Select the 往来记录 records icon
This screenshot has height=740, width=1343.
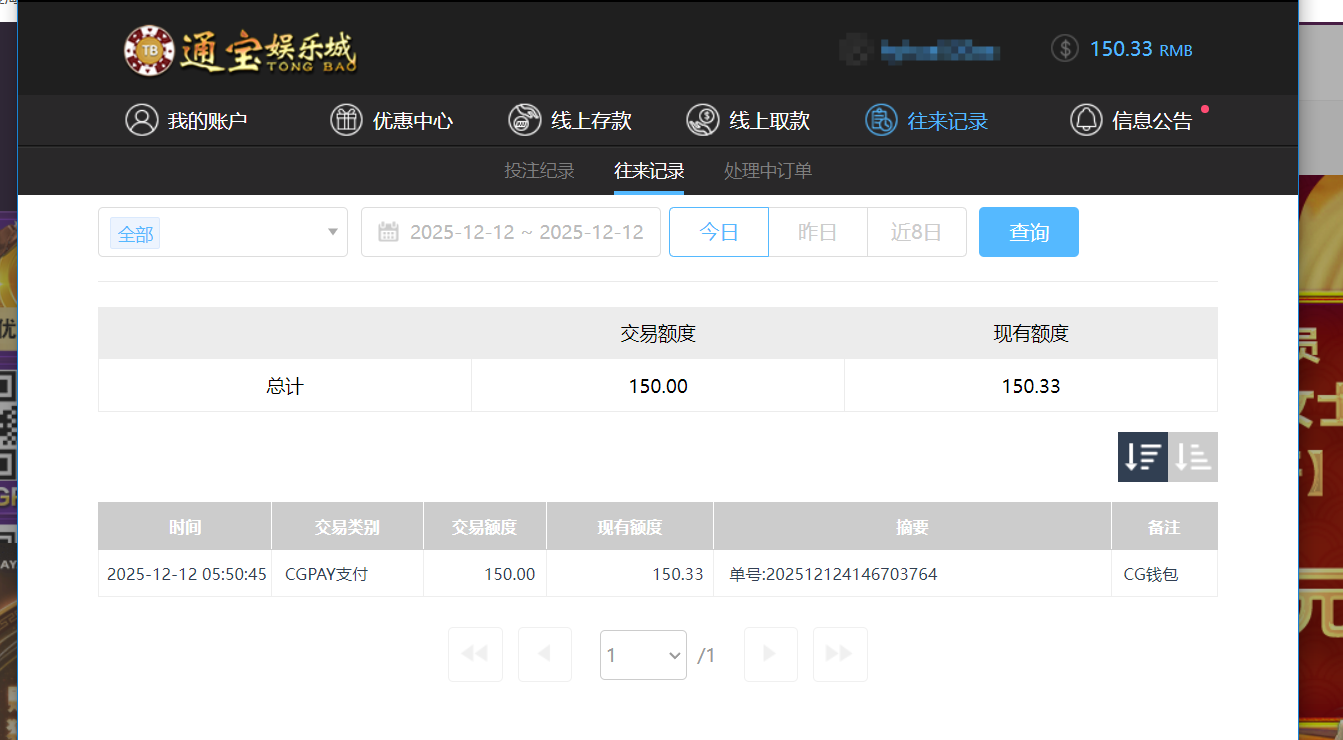click(881, 119)
